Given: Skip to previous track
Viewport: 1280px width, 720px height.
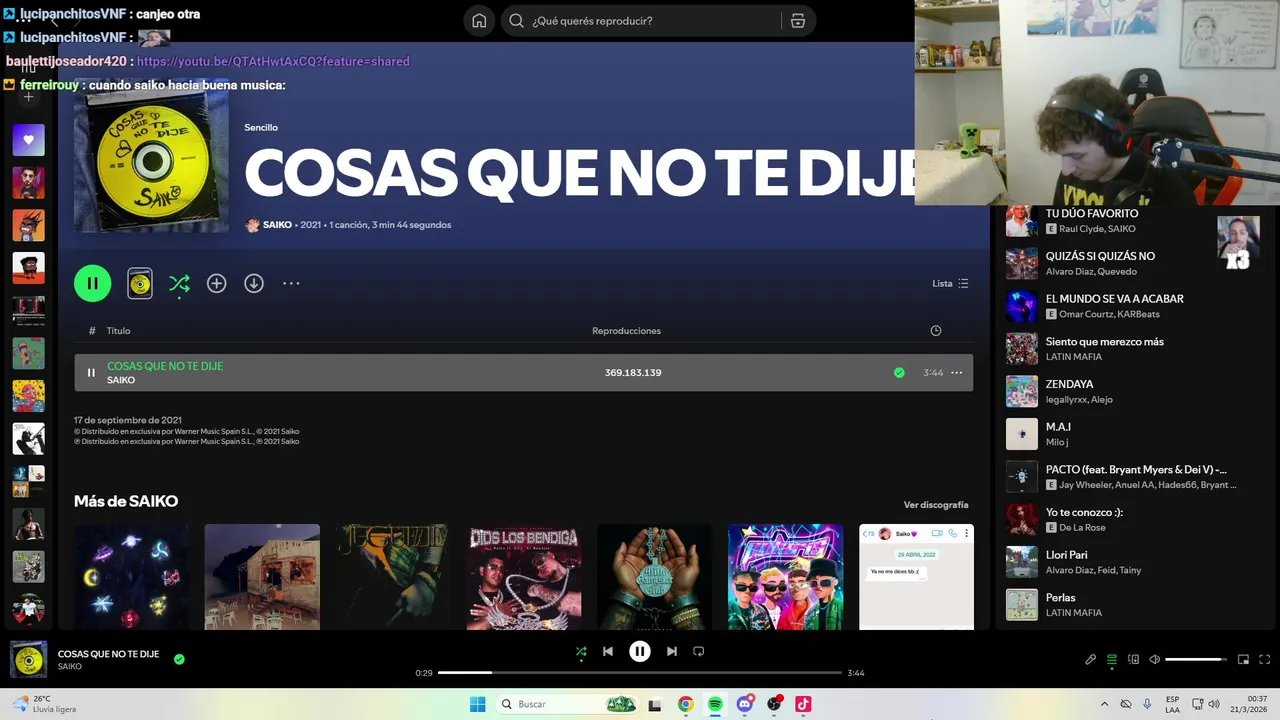Looking at the screenshot, I should 607,651.
